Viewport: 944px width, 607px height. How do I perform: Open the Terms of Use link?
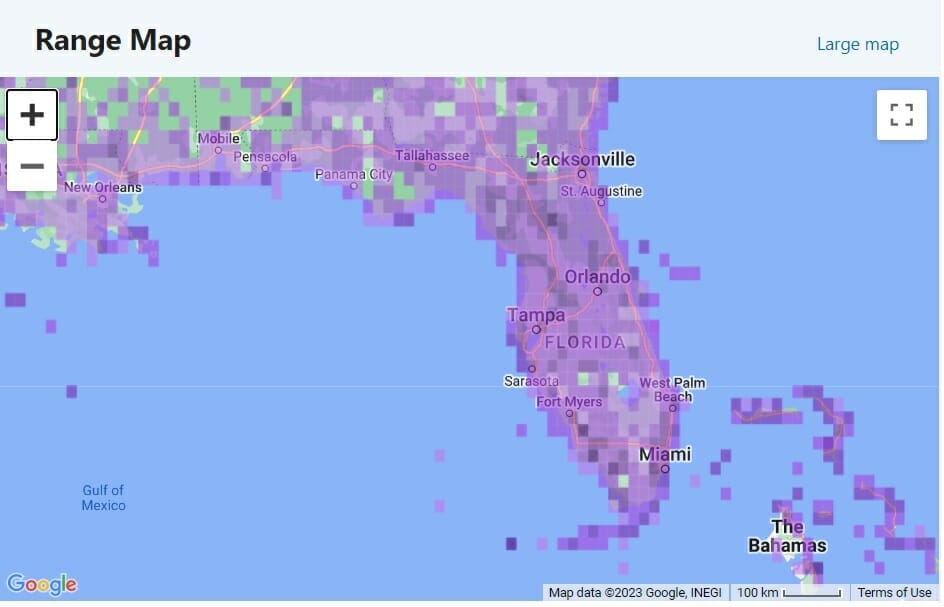[x=896, y=594]
